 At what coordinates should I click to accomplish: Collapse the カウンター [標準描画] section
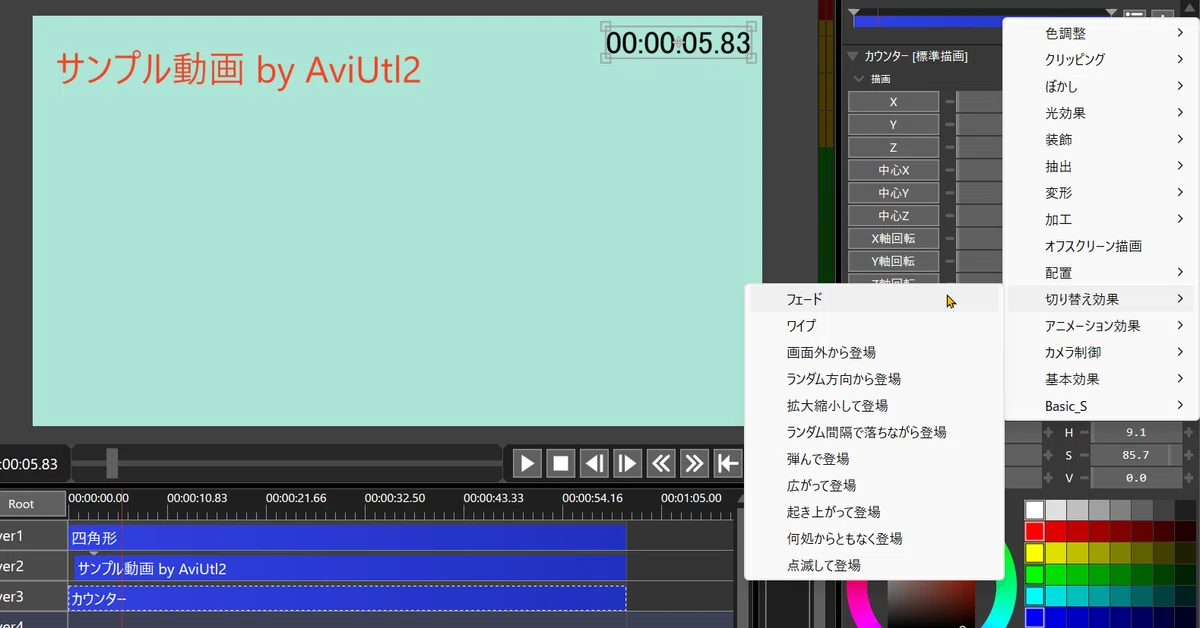coord(853,57)
